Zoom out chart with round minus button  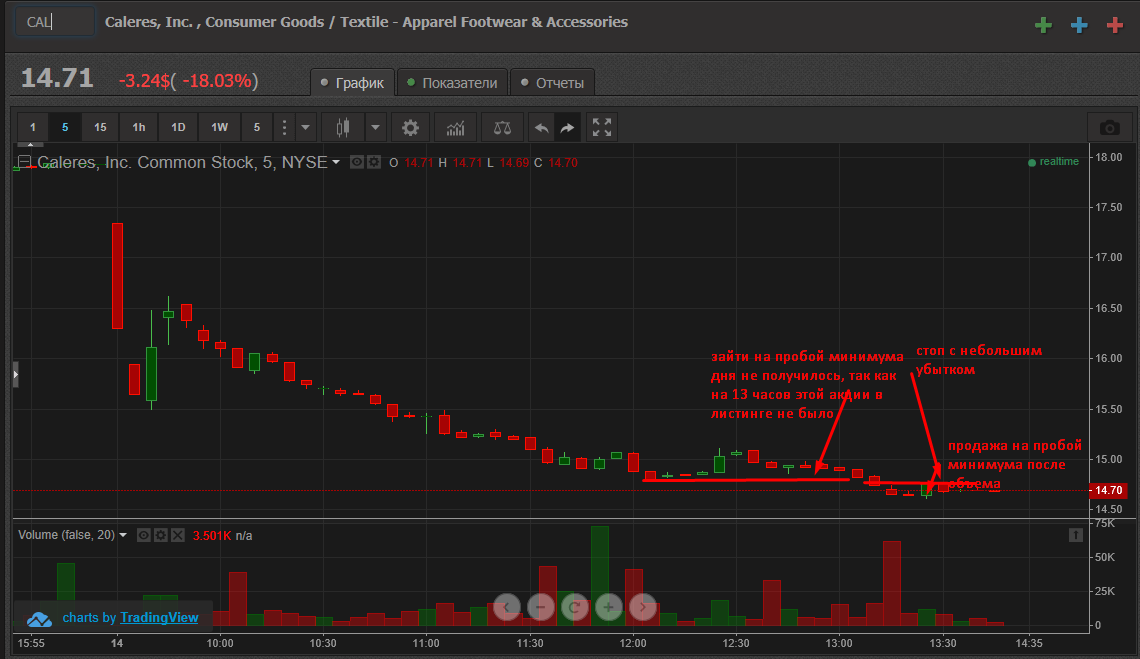pos(540,607)
